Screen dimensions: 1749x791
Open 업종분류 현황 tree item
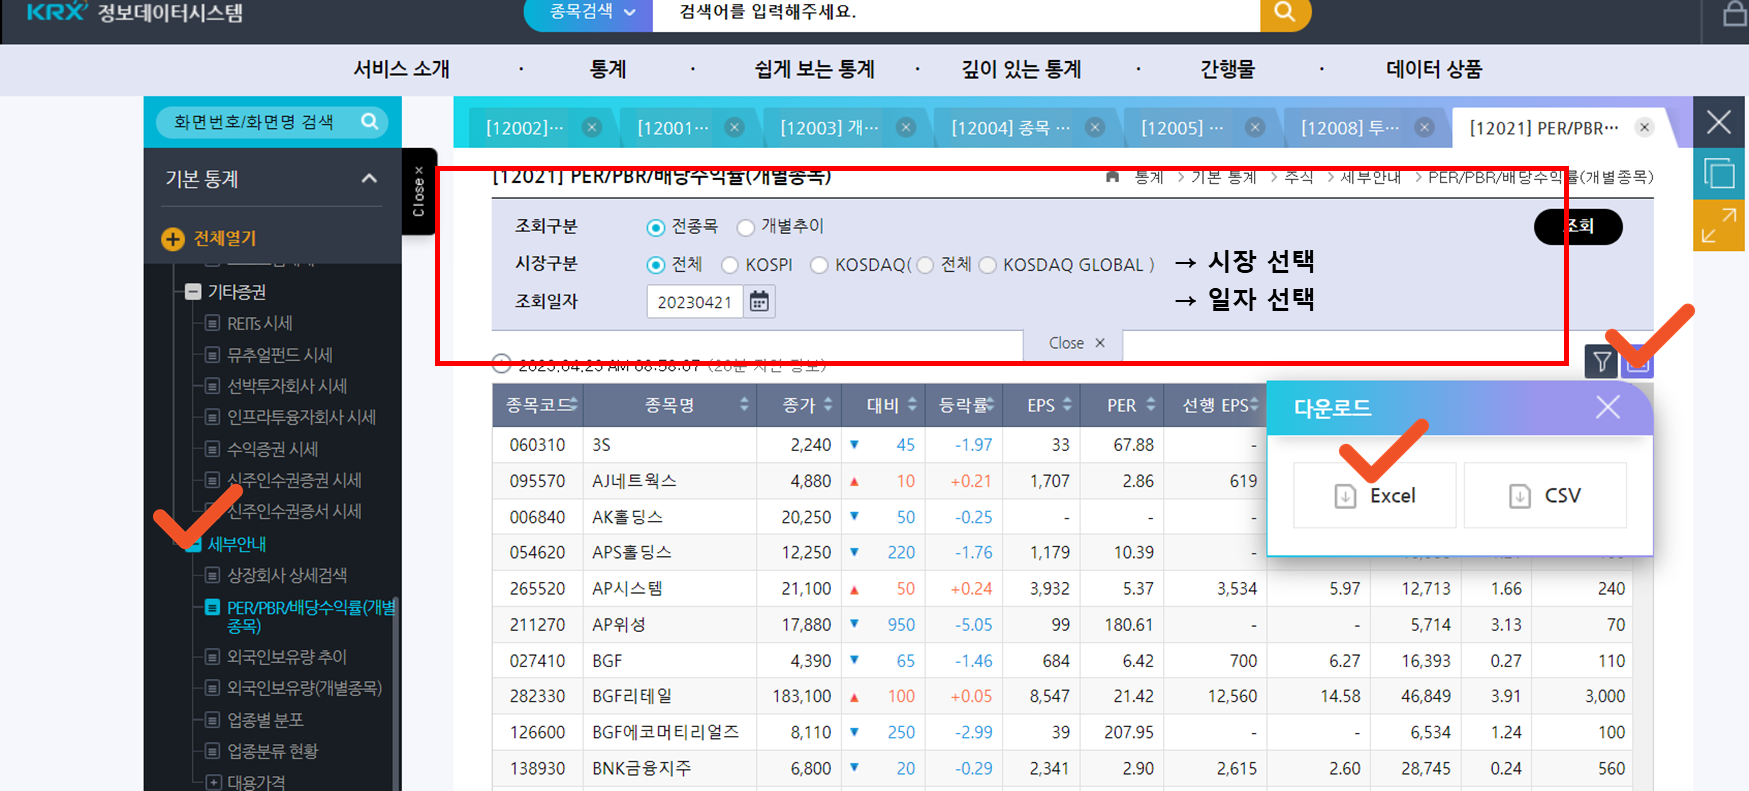[272, 751]
